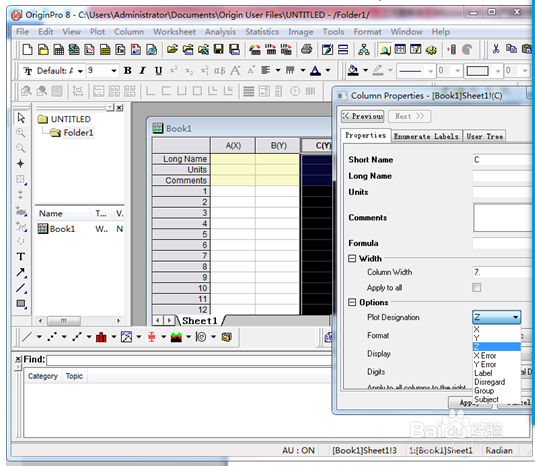This screenshot has width=535, height=466.
Task: Switch to Enumerate Labels tab
Action: tap(426, 136)
